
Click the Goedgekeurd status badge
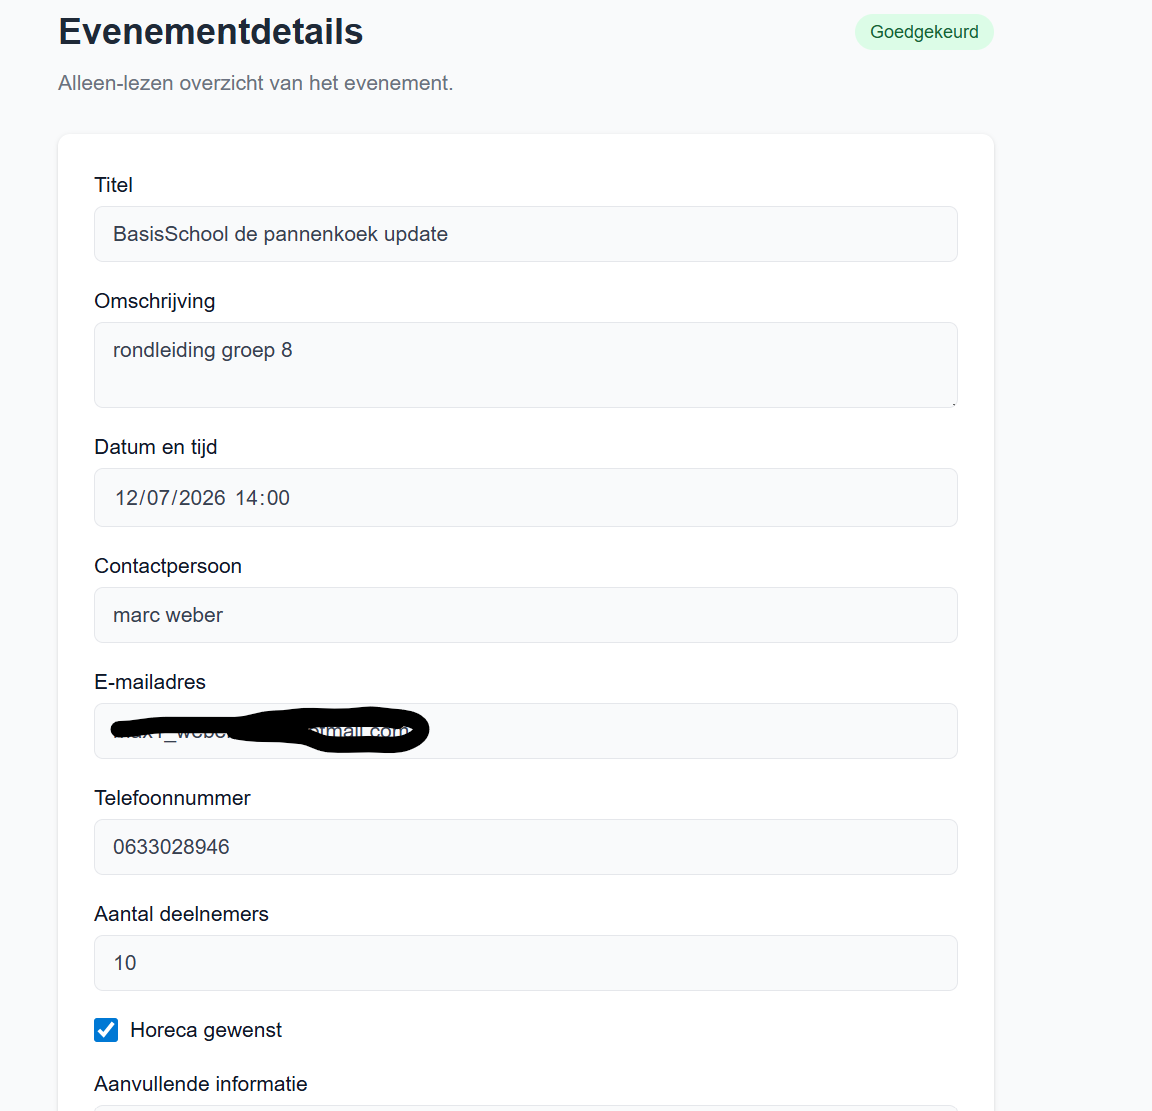click(923, 31)
